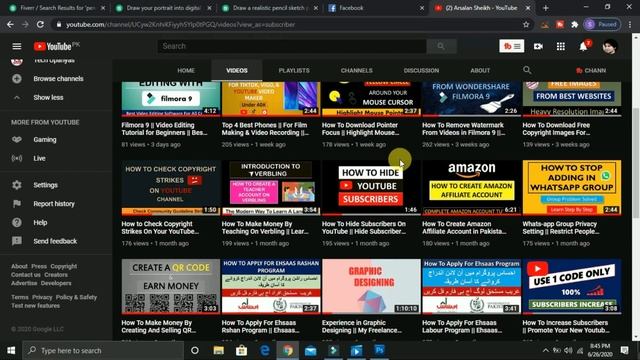Open Windows Start menu
Image resolution: width=640 pixels, height=360 pixels.
point(11,350)
